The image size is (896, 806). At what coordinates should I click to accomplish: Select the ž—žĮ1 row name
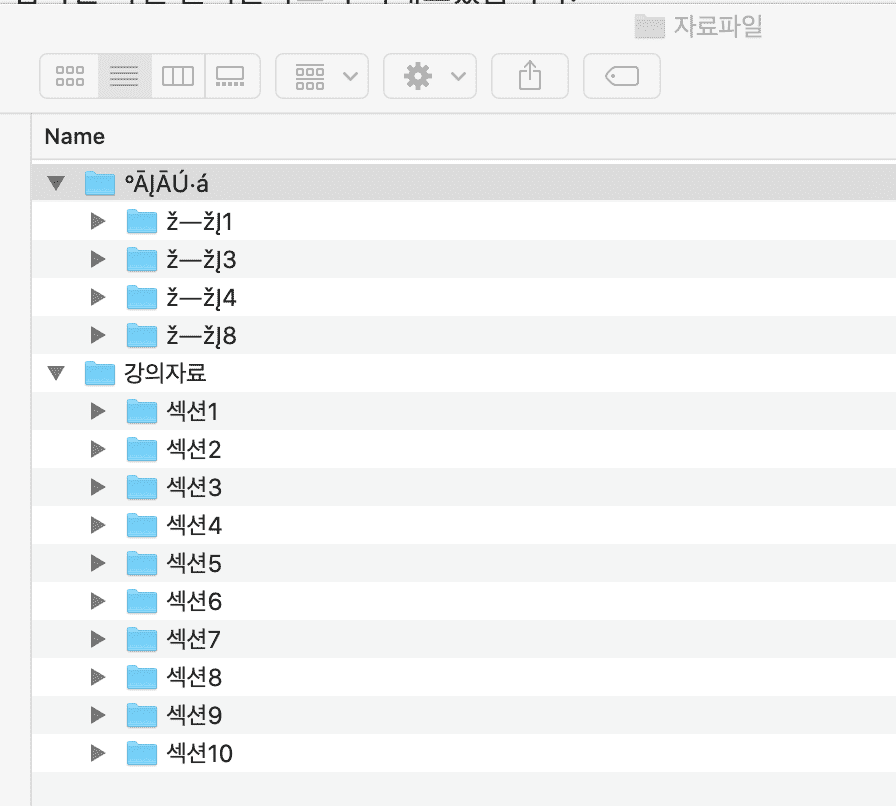[199, 222]
